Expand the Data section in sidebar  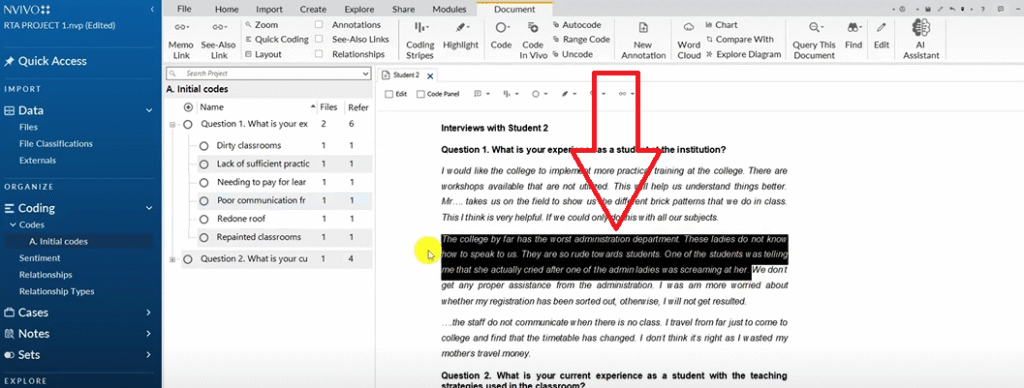click(x=149, y=111)
